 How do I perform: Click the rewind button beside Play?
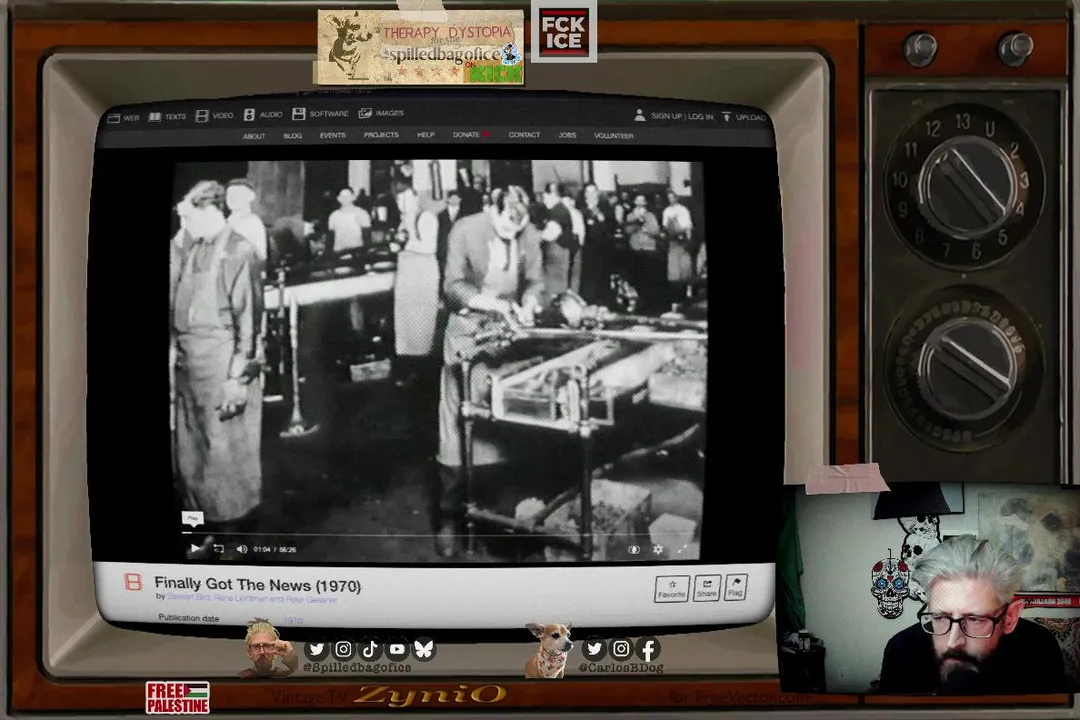pos(218,549)
